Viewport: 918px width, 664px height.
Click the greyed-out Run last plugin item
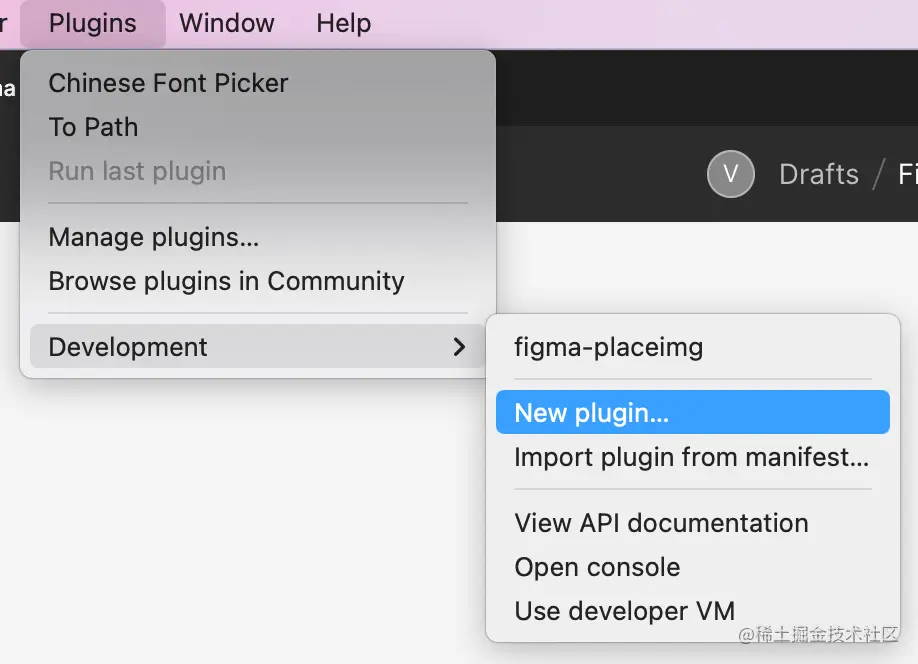[x=137, y=171]
